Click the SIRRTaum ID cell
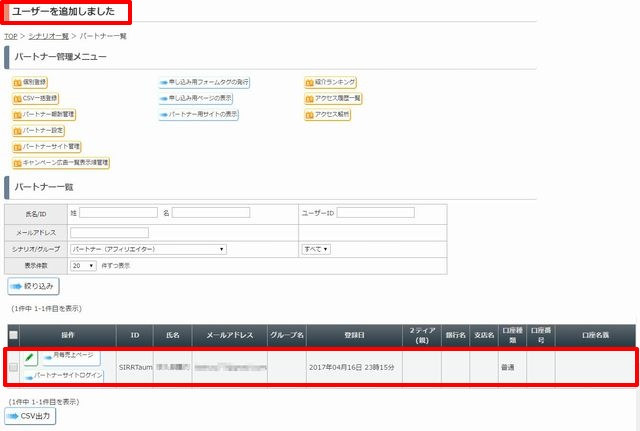Image resolution: width=640 pixels, height=431 pixels. point(136,367)
